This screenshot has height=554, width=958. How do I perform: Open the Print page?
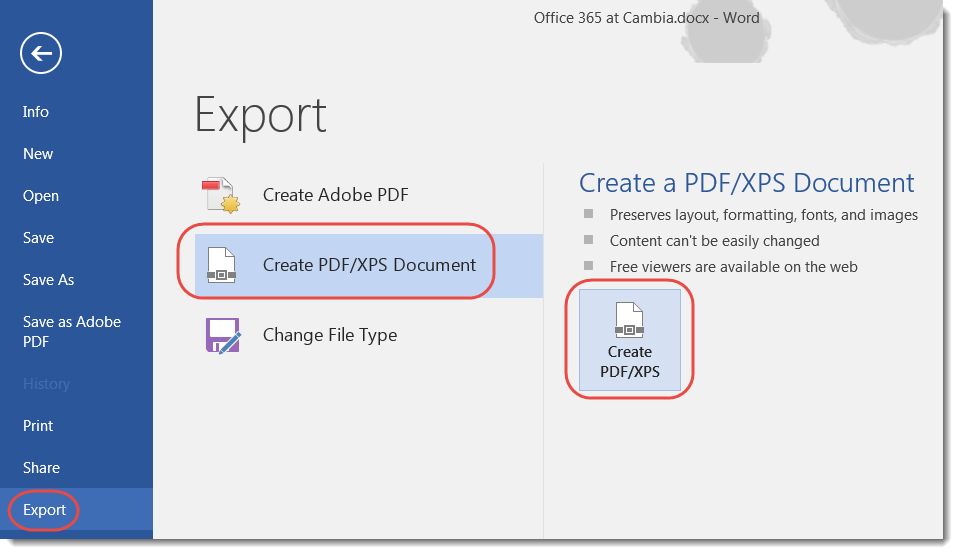pos(38,426)
